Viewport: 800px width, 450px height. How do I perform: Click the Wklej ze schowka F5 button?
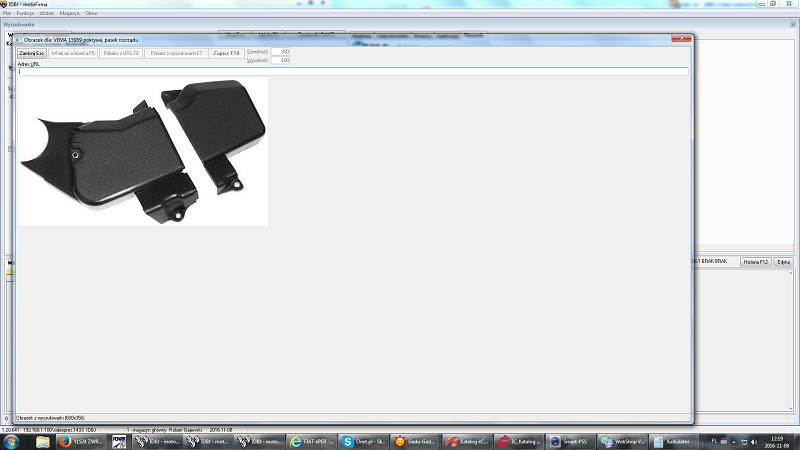click(x=73, y=53)
